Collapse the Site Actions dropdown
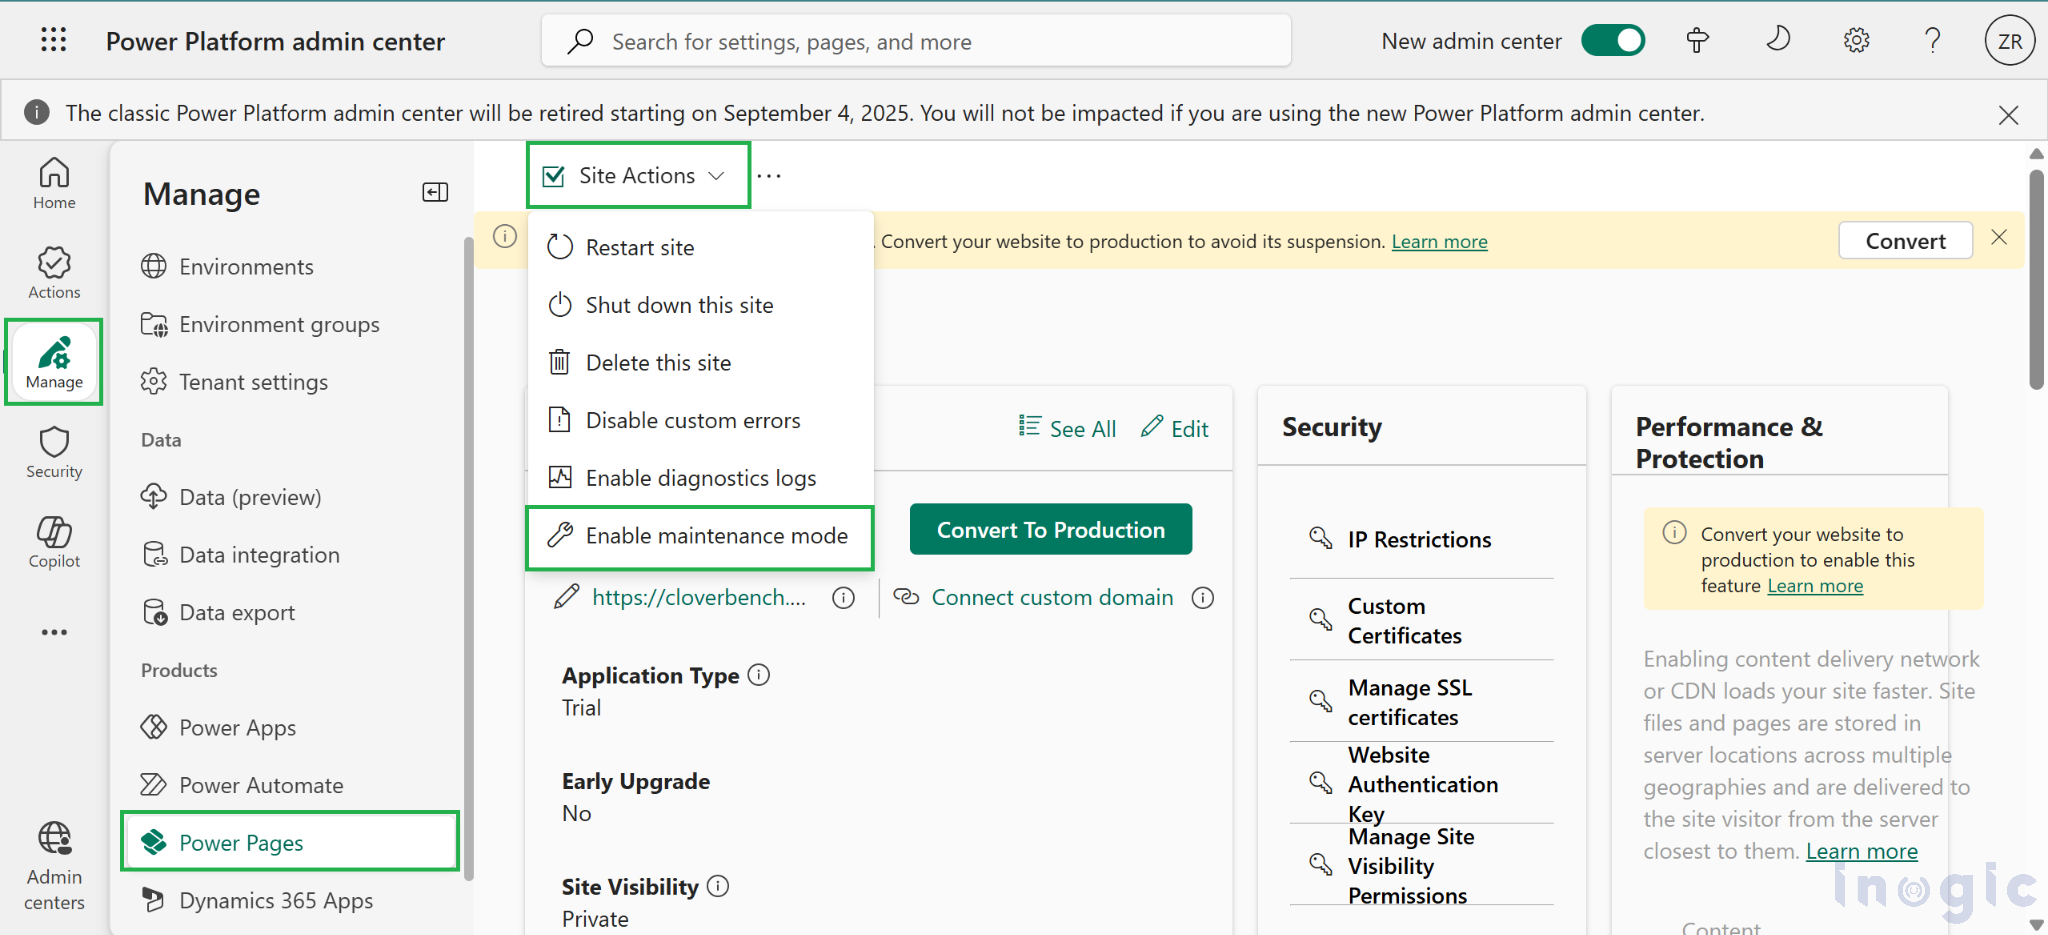The height and width of the screenshot is (935, 2048). [638, 175]
